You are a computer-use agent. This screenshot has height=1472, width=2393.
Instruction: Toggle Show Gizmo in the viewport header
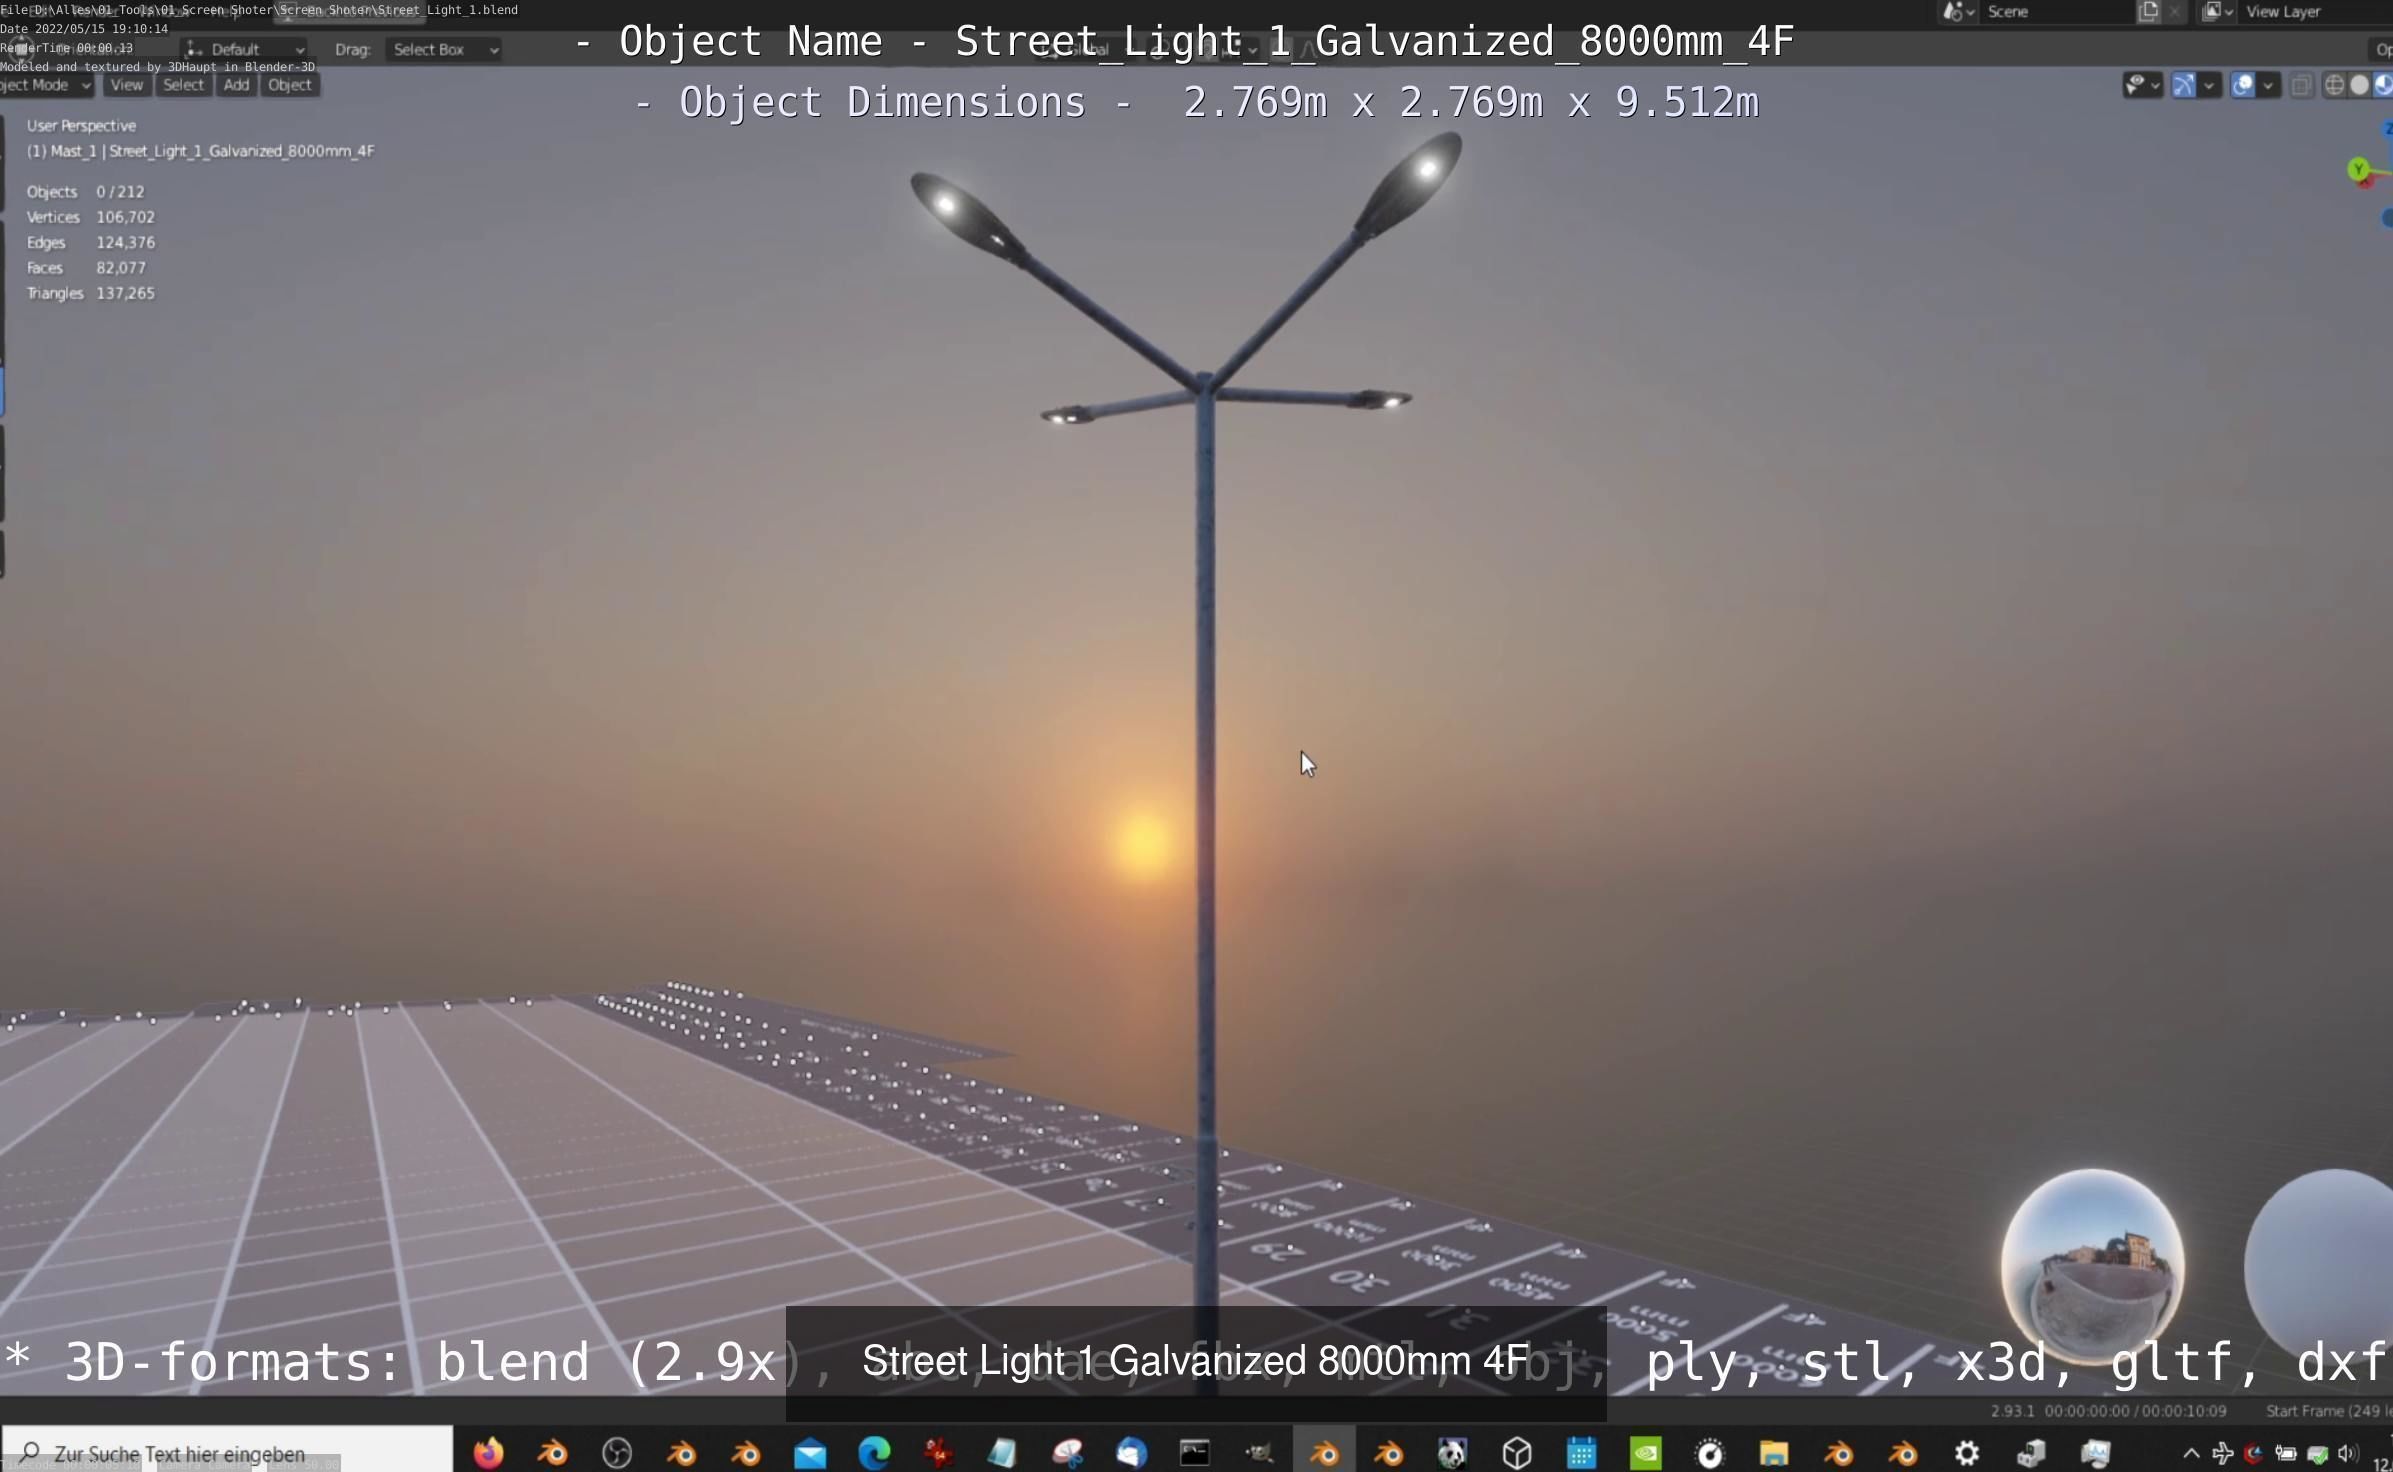2184,86
